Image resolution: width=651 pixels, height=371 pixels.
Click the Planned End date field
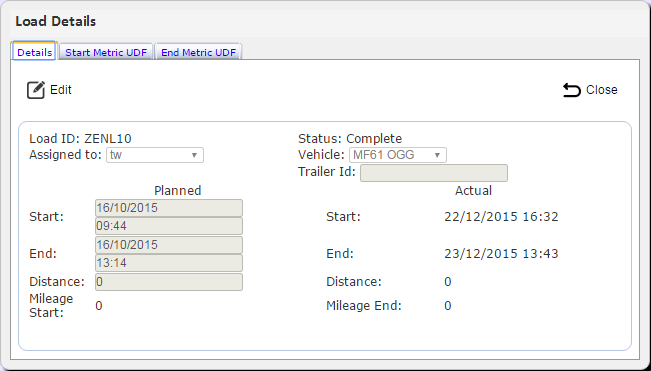point(169,245)
